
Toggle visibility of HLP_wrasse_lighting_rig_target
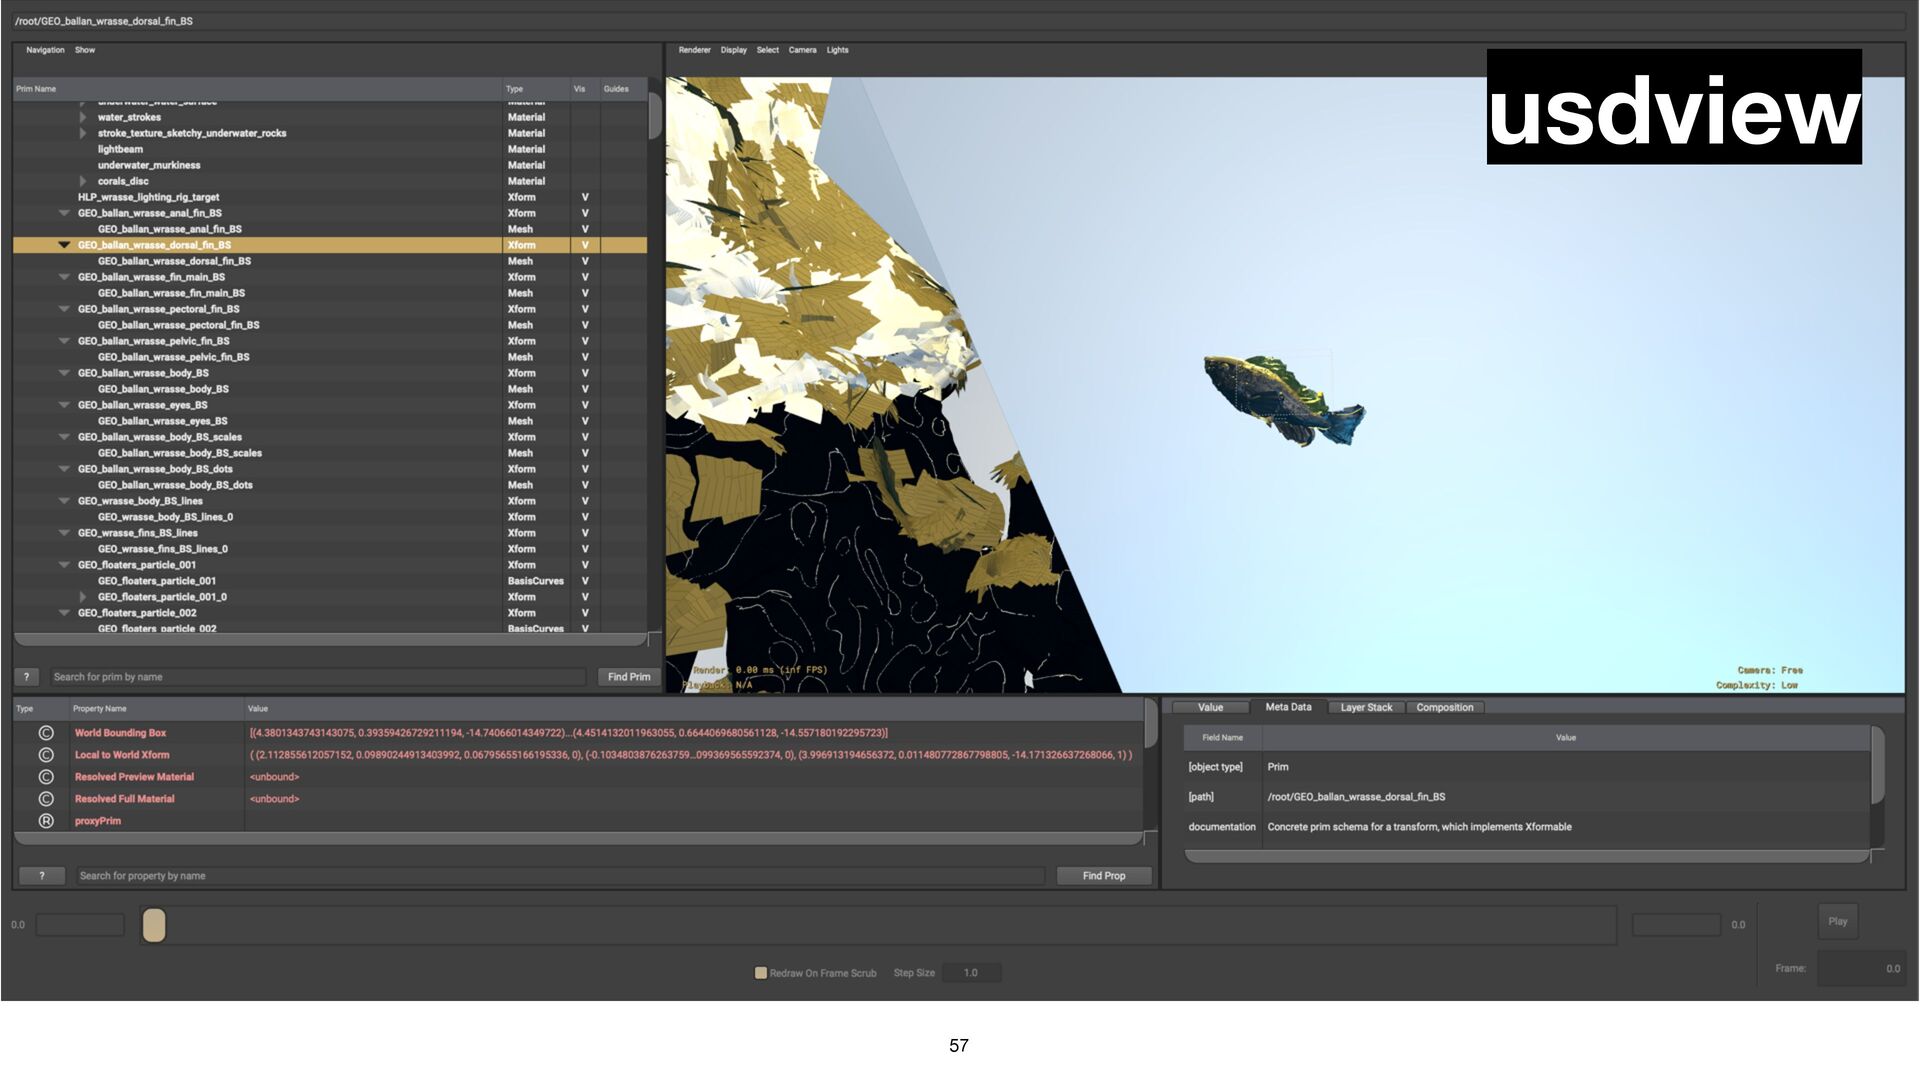(x=585, y=197)
